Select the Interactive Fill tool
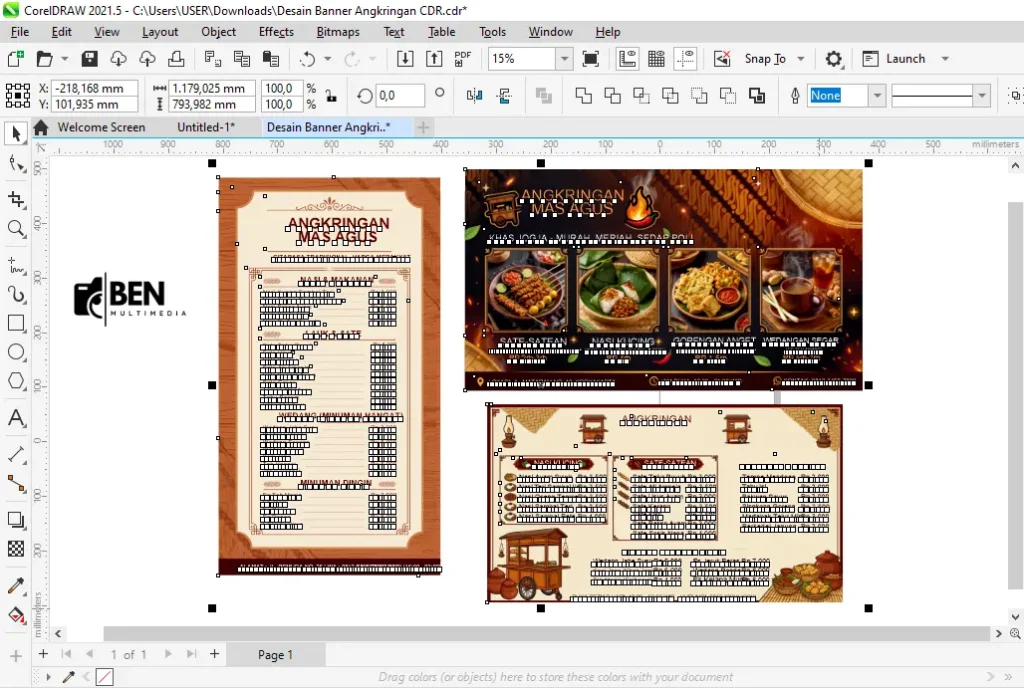This screenshot has height=688, width=1024. pyautogui.click(x=16, y=615)
